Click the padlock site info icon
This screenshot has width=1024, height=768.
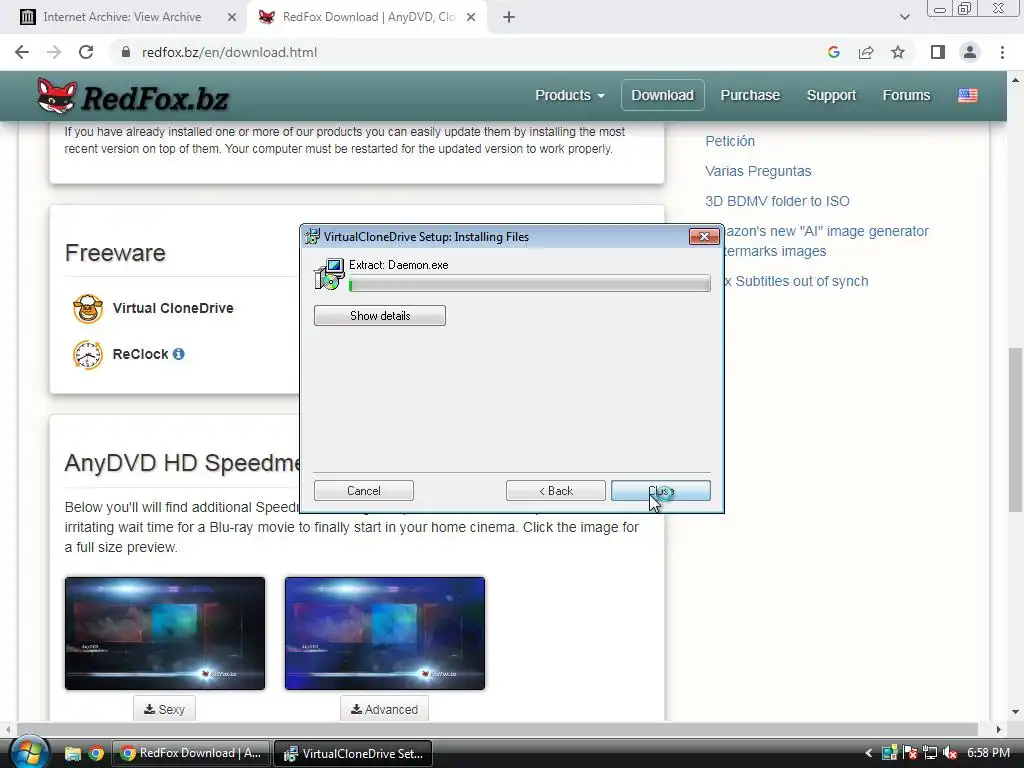pyautogui.click(x=126, y=52)
